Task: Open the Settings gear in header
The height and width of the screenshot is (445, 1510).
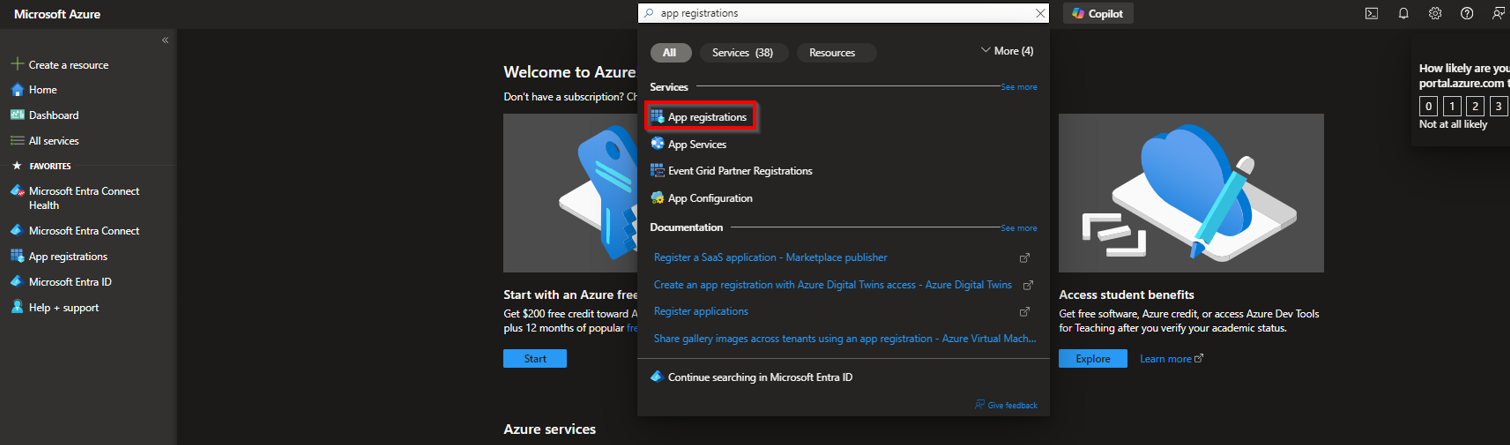Action: pos(1435,14)
